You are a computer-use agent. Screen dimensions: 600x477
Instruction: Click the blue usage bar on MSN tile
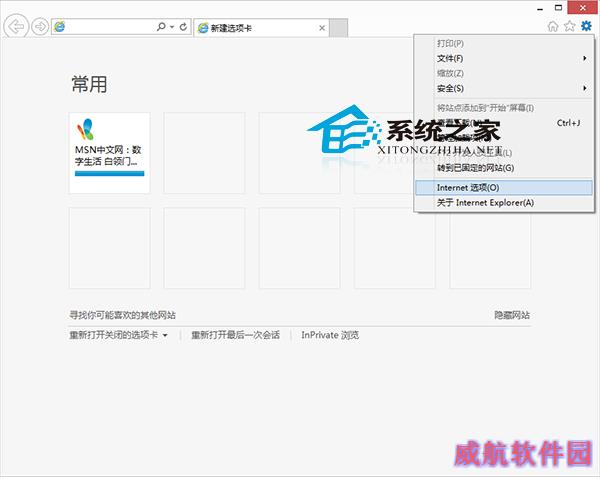(109, 174)
